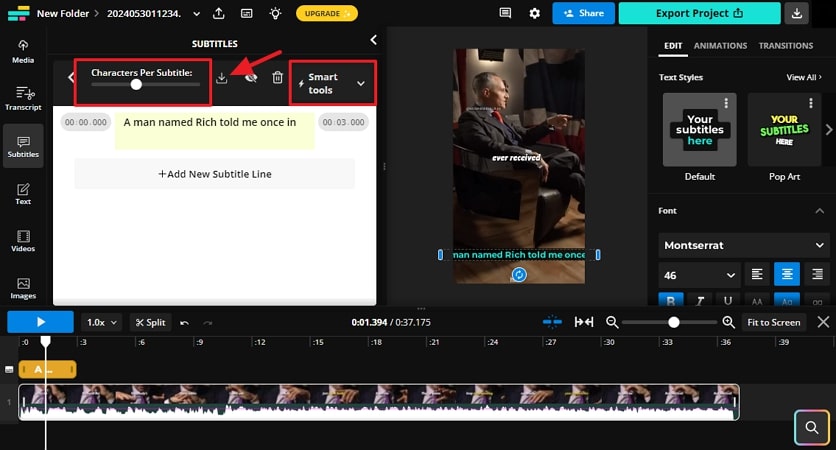The image size is (836, 450).
Task: Click Fit to Screen button
Action: (x=774, y=322)
